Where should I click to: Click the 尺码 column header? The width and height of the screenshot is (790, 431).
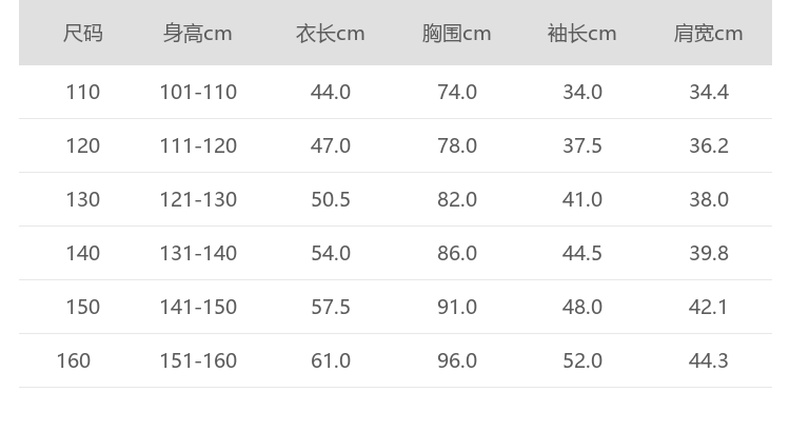83,34
